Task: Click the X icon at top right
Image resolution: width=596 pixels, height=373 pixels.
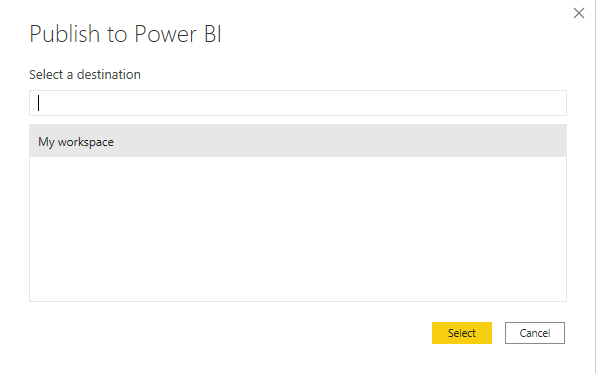Action: [x=579, y=13]
